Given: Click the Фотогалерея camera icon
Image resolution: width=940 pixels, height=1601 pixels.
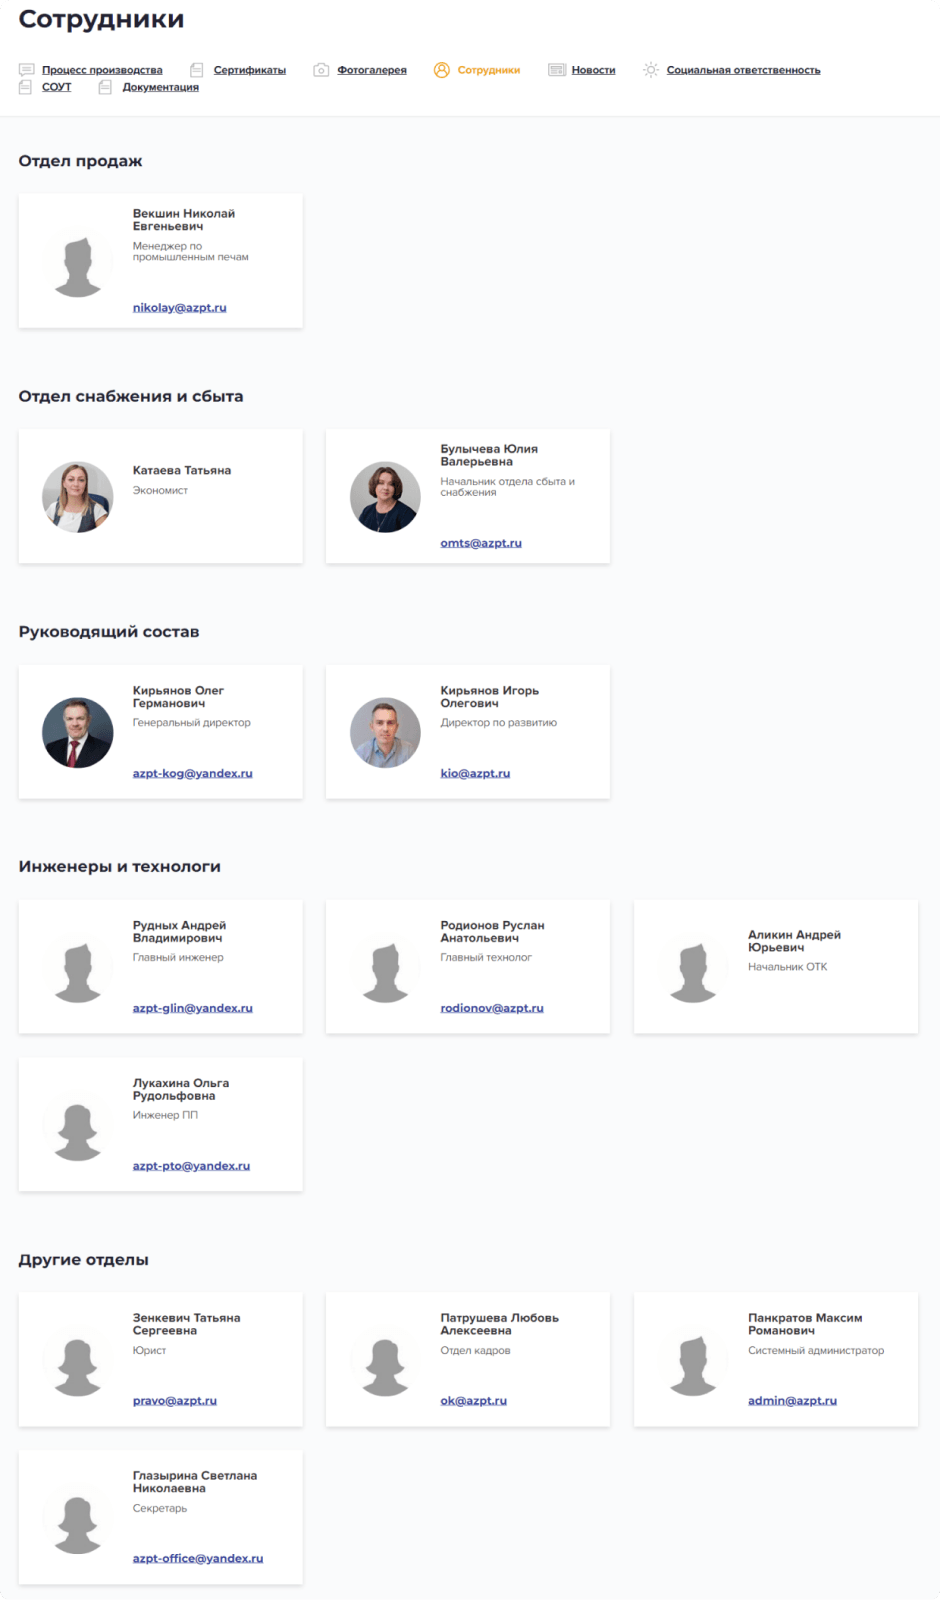Looking at the screenshot, I should coord(321,70).
